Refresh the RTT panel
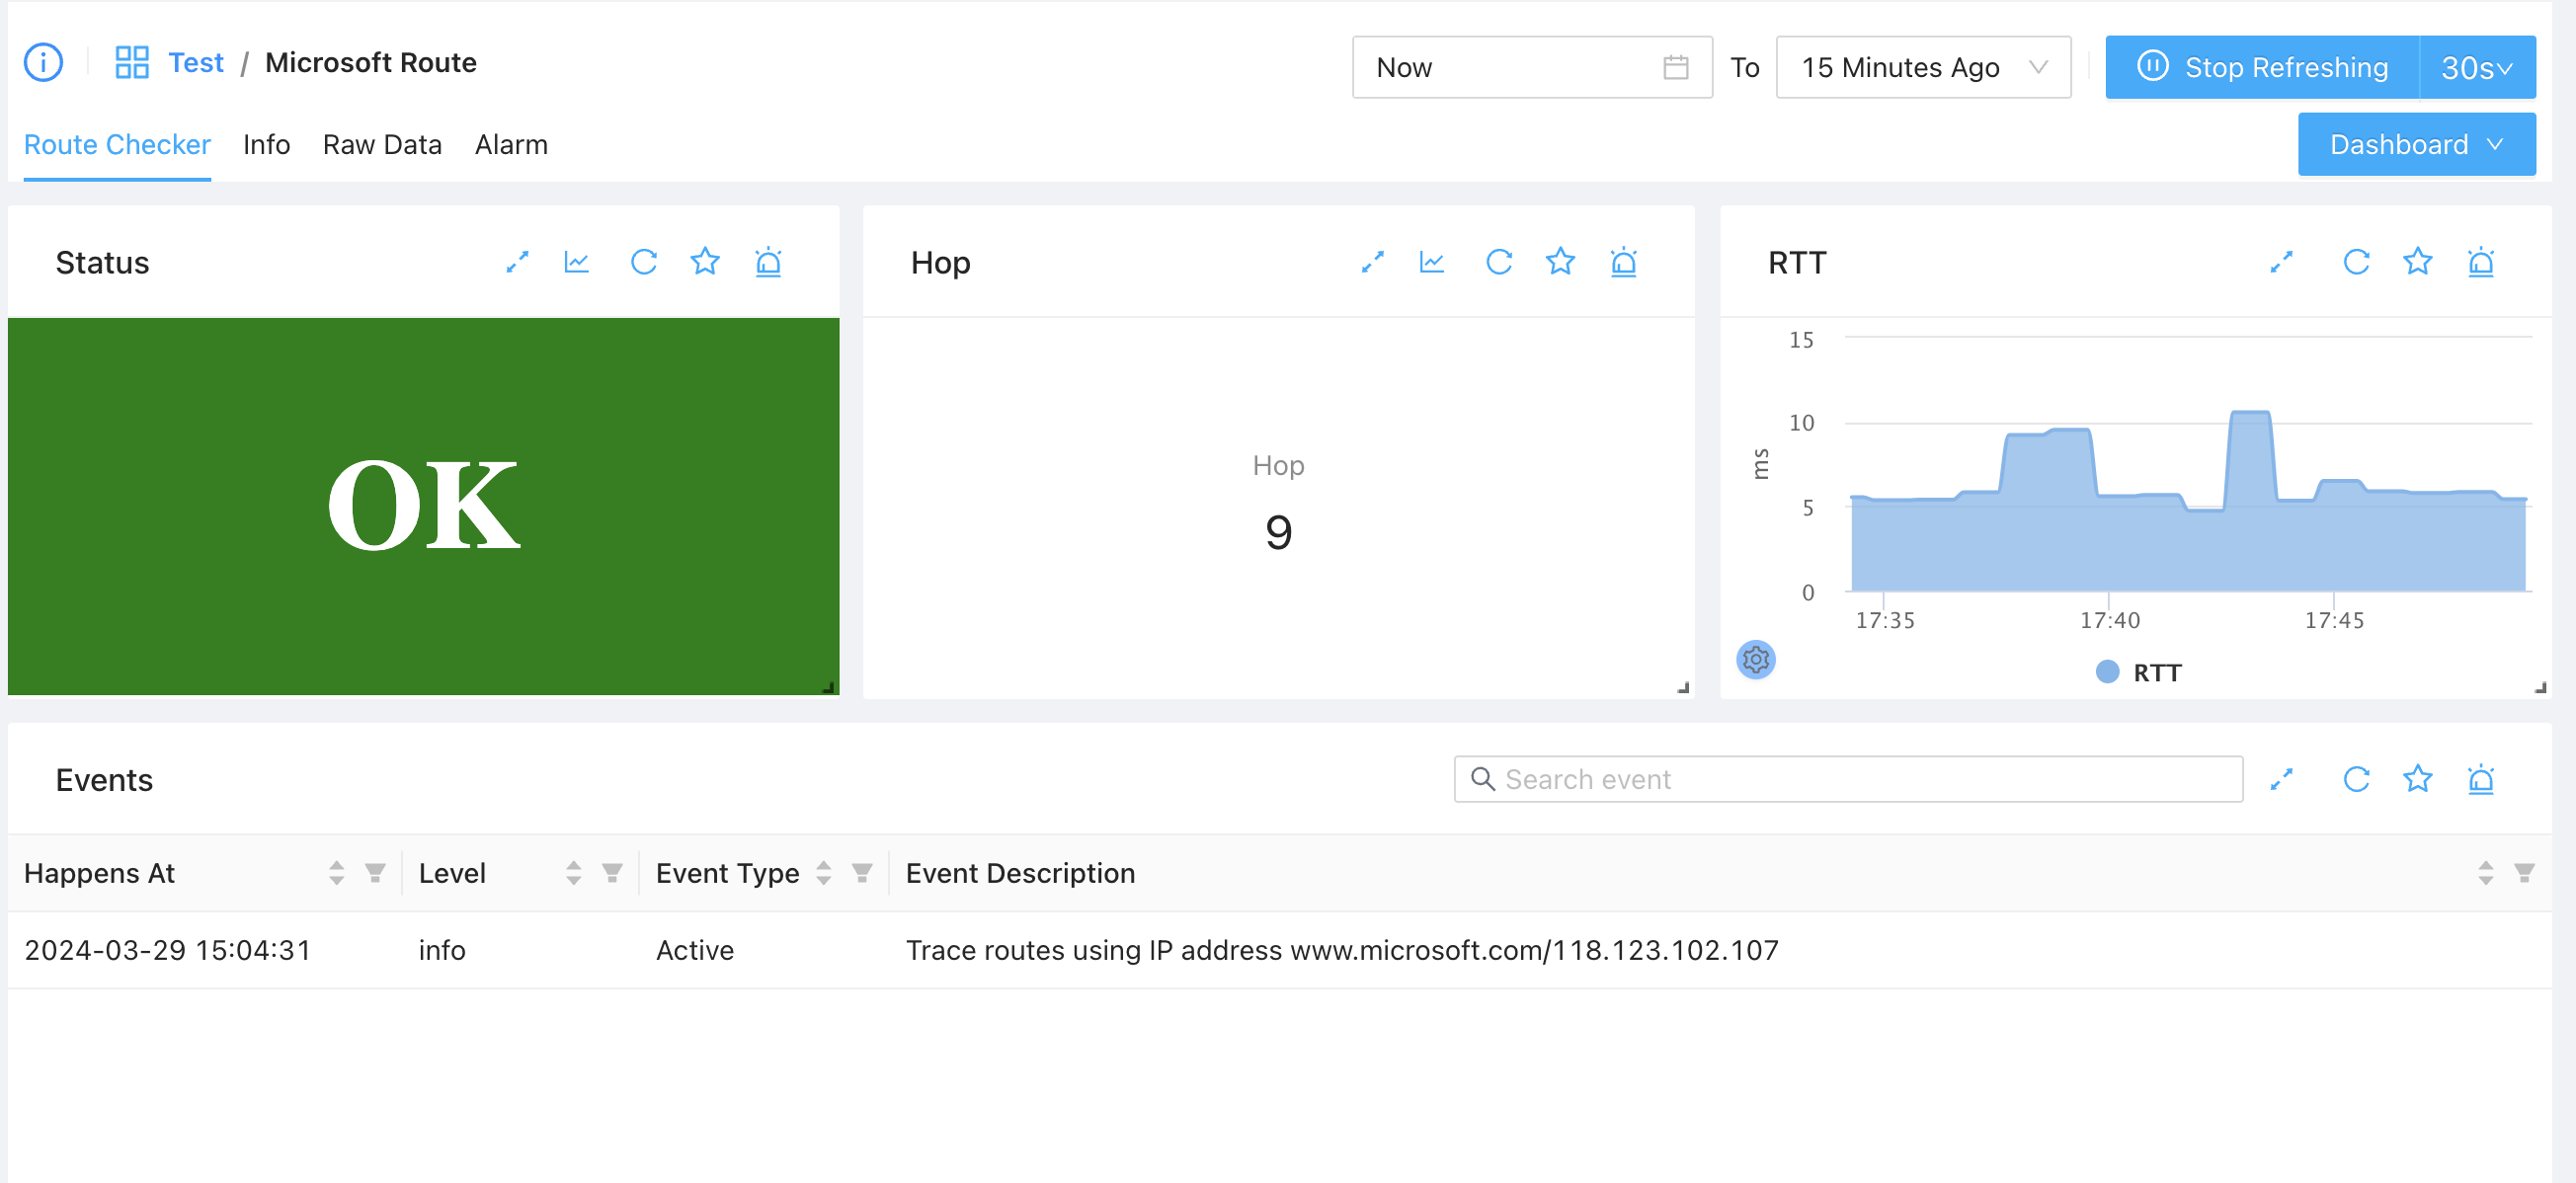Screen dimensions: 2576x1183 [2356, 262]
